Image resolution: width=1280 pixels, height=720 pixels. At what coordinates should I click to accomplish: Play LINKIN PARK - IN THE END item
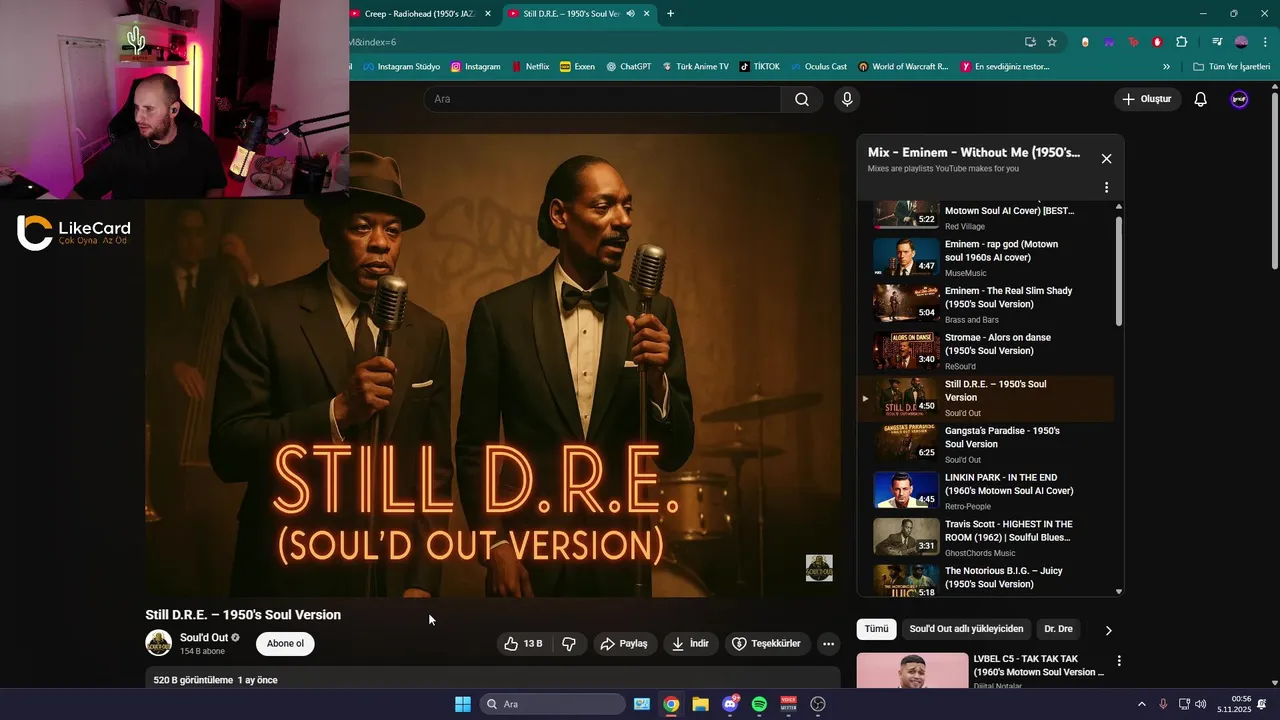point(985,491)
